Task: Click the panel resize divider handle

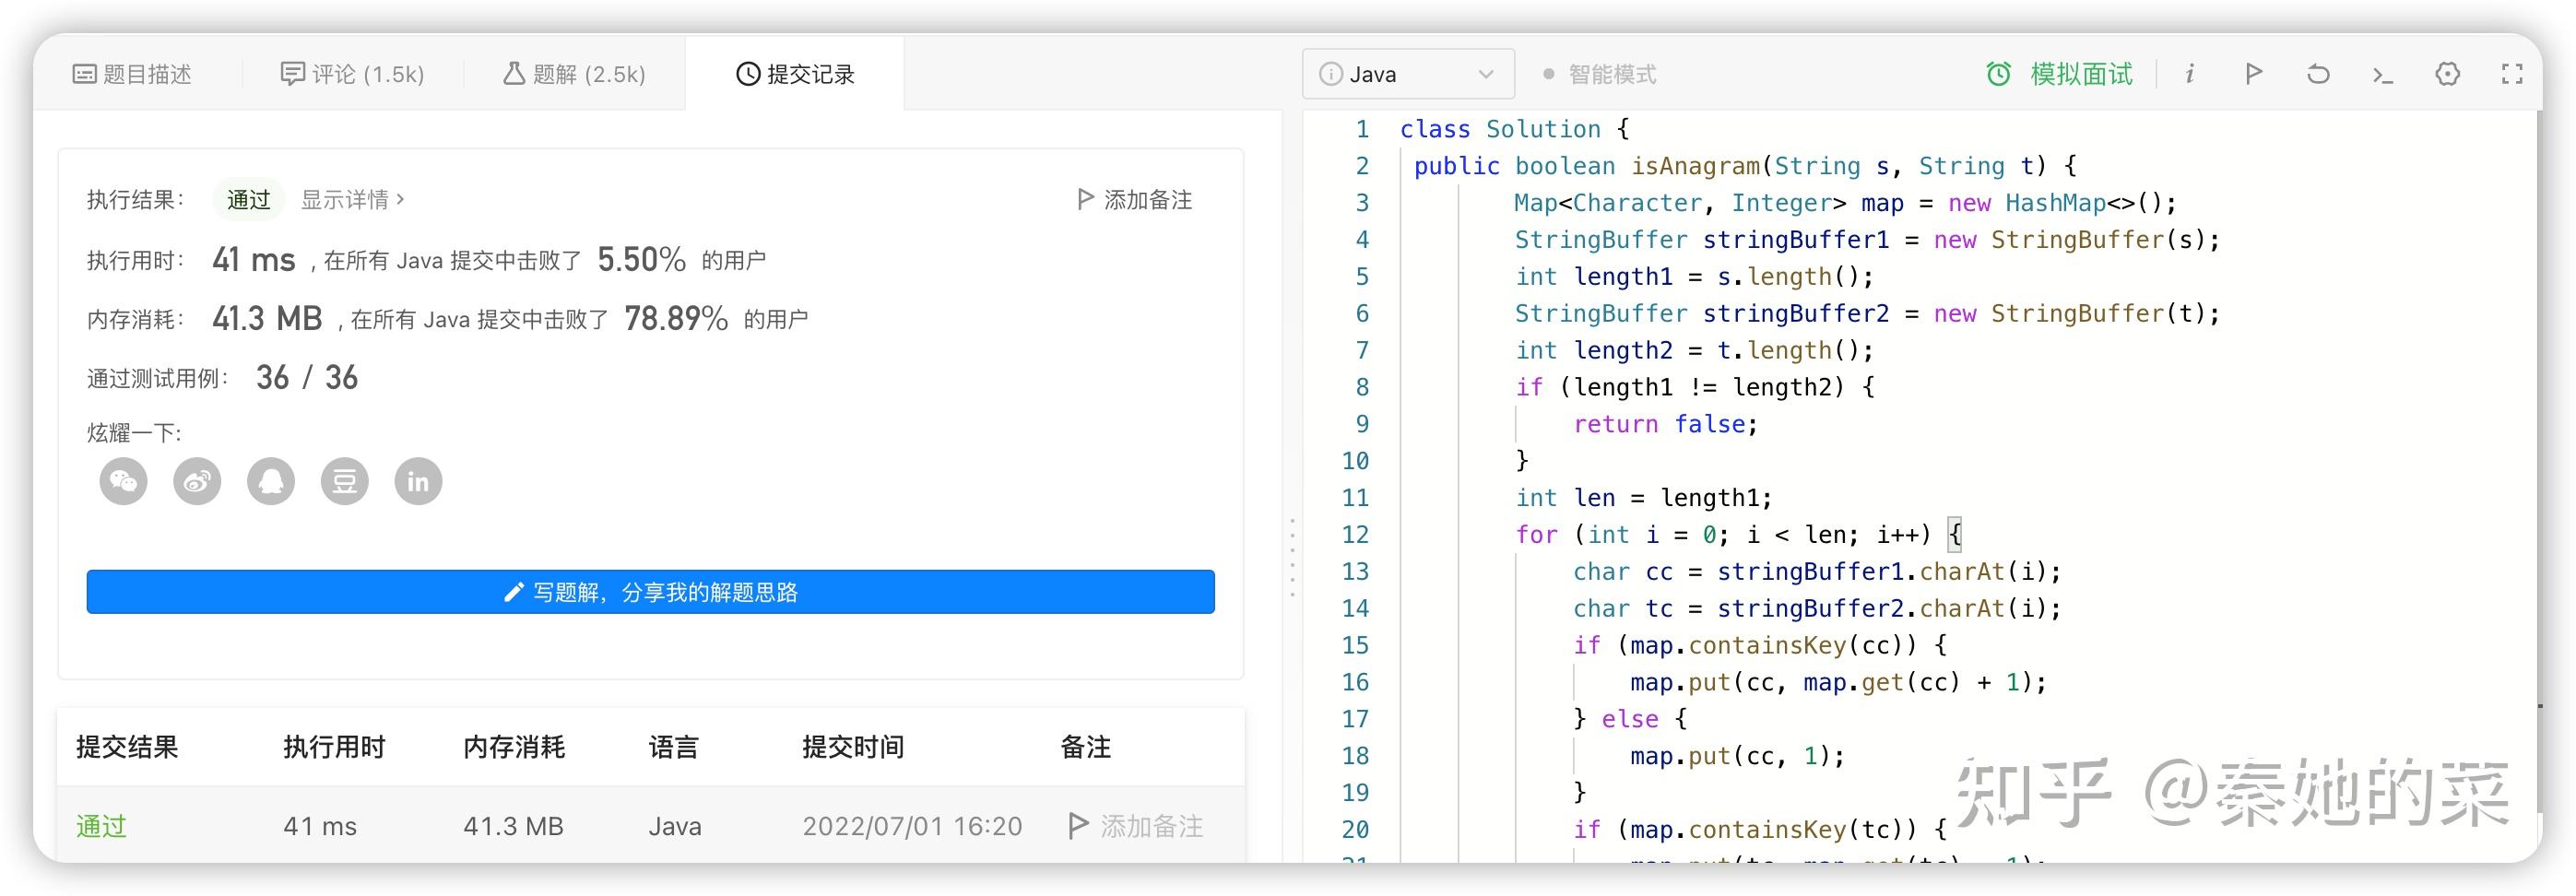Action: 1292,558
